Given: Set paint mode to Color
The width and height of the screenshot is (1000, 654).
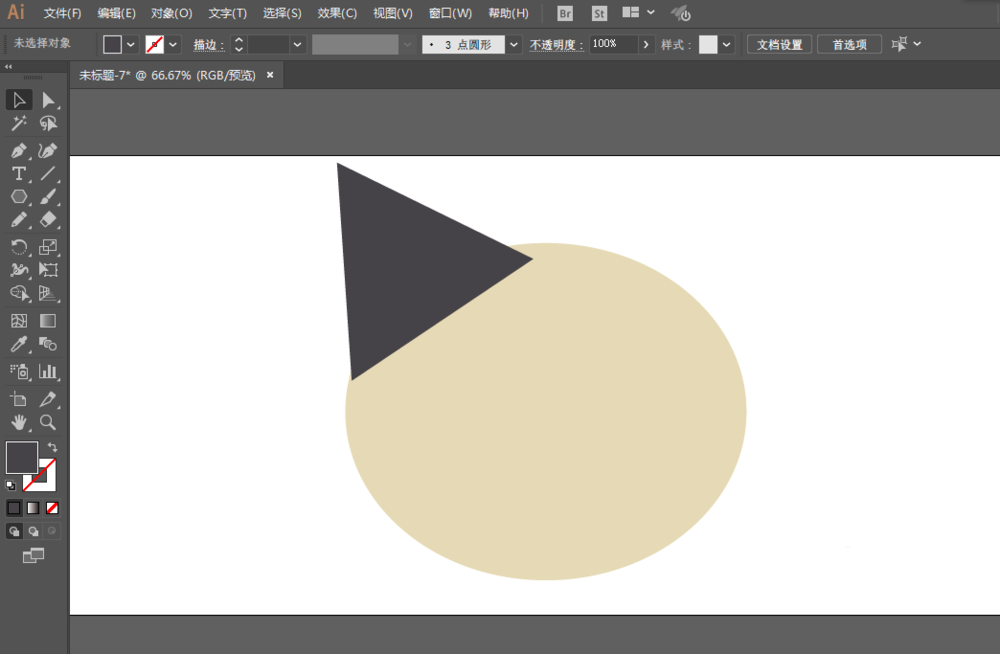Looking at the screenshot, I should pyautogui.click(x=14, y=508).
